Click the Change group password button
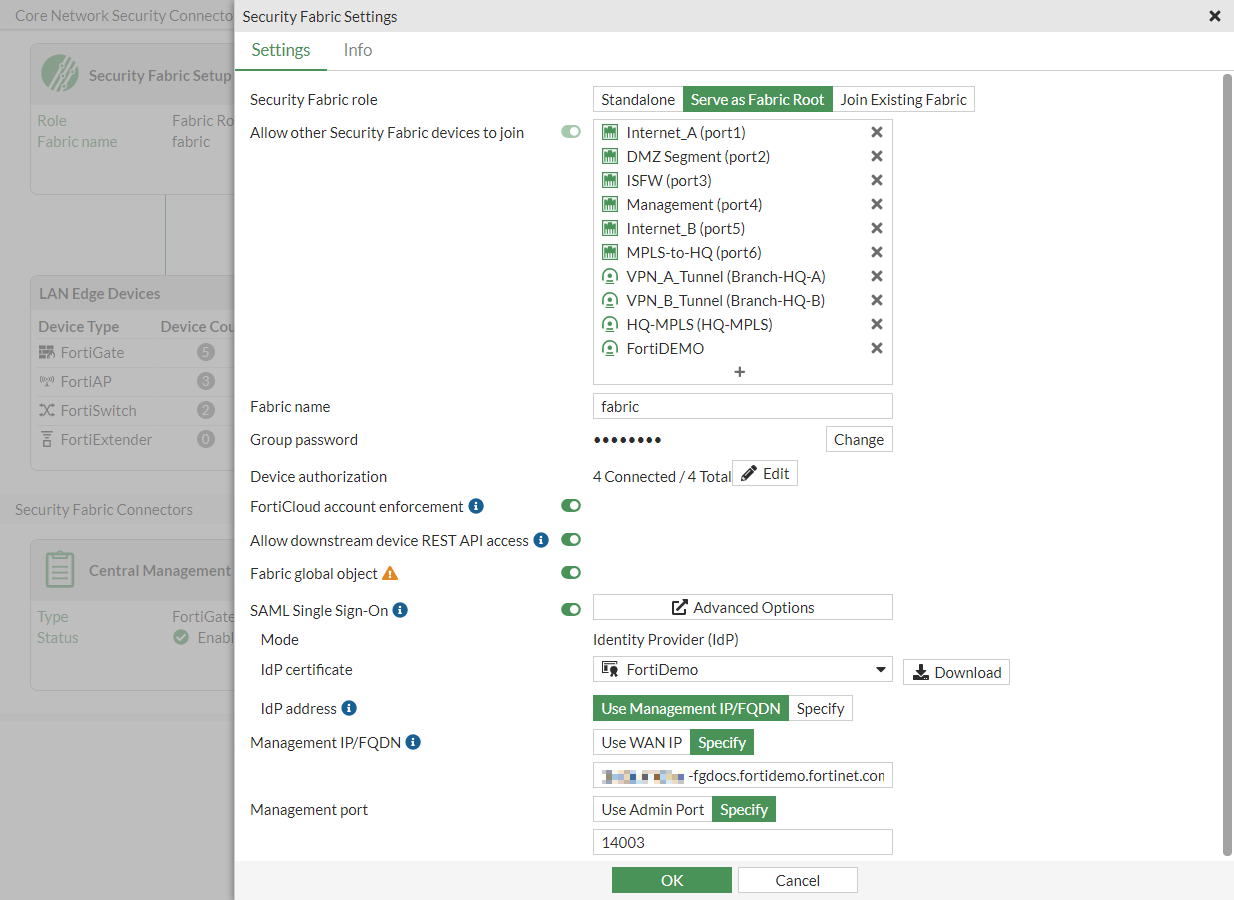The width and height of the screenshot is (1234, 900). (858, 439)
